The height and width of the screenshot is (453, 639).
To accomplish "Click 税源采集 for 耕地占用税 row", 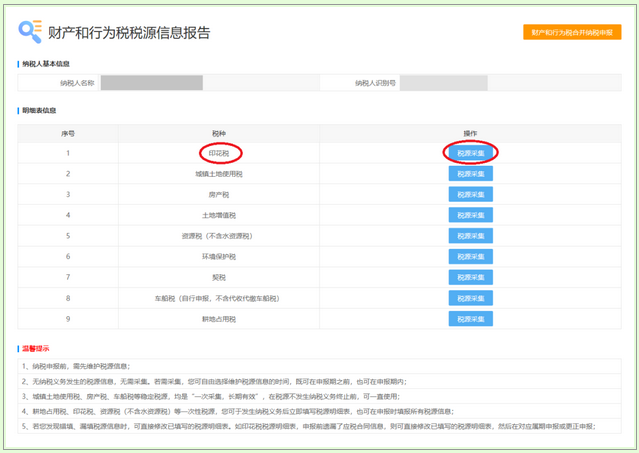I will click(470, 318).
